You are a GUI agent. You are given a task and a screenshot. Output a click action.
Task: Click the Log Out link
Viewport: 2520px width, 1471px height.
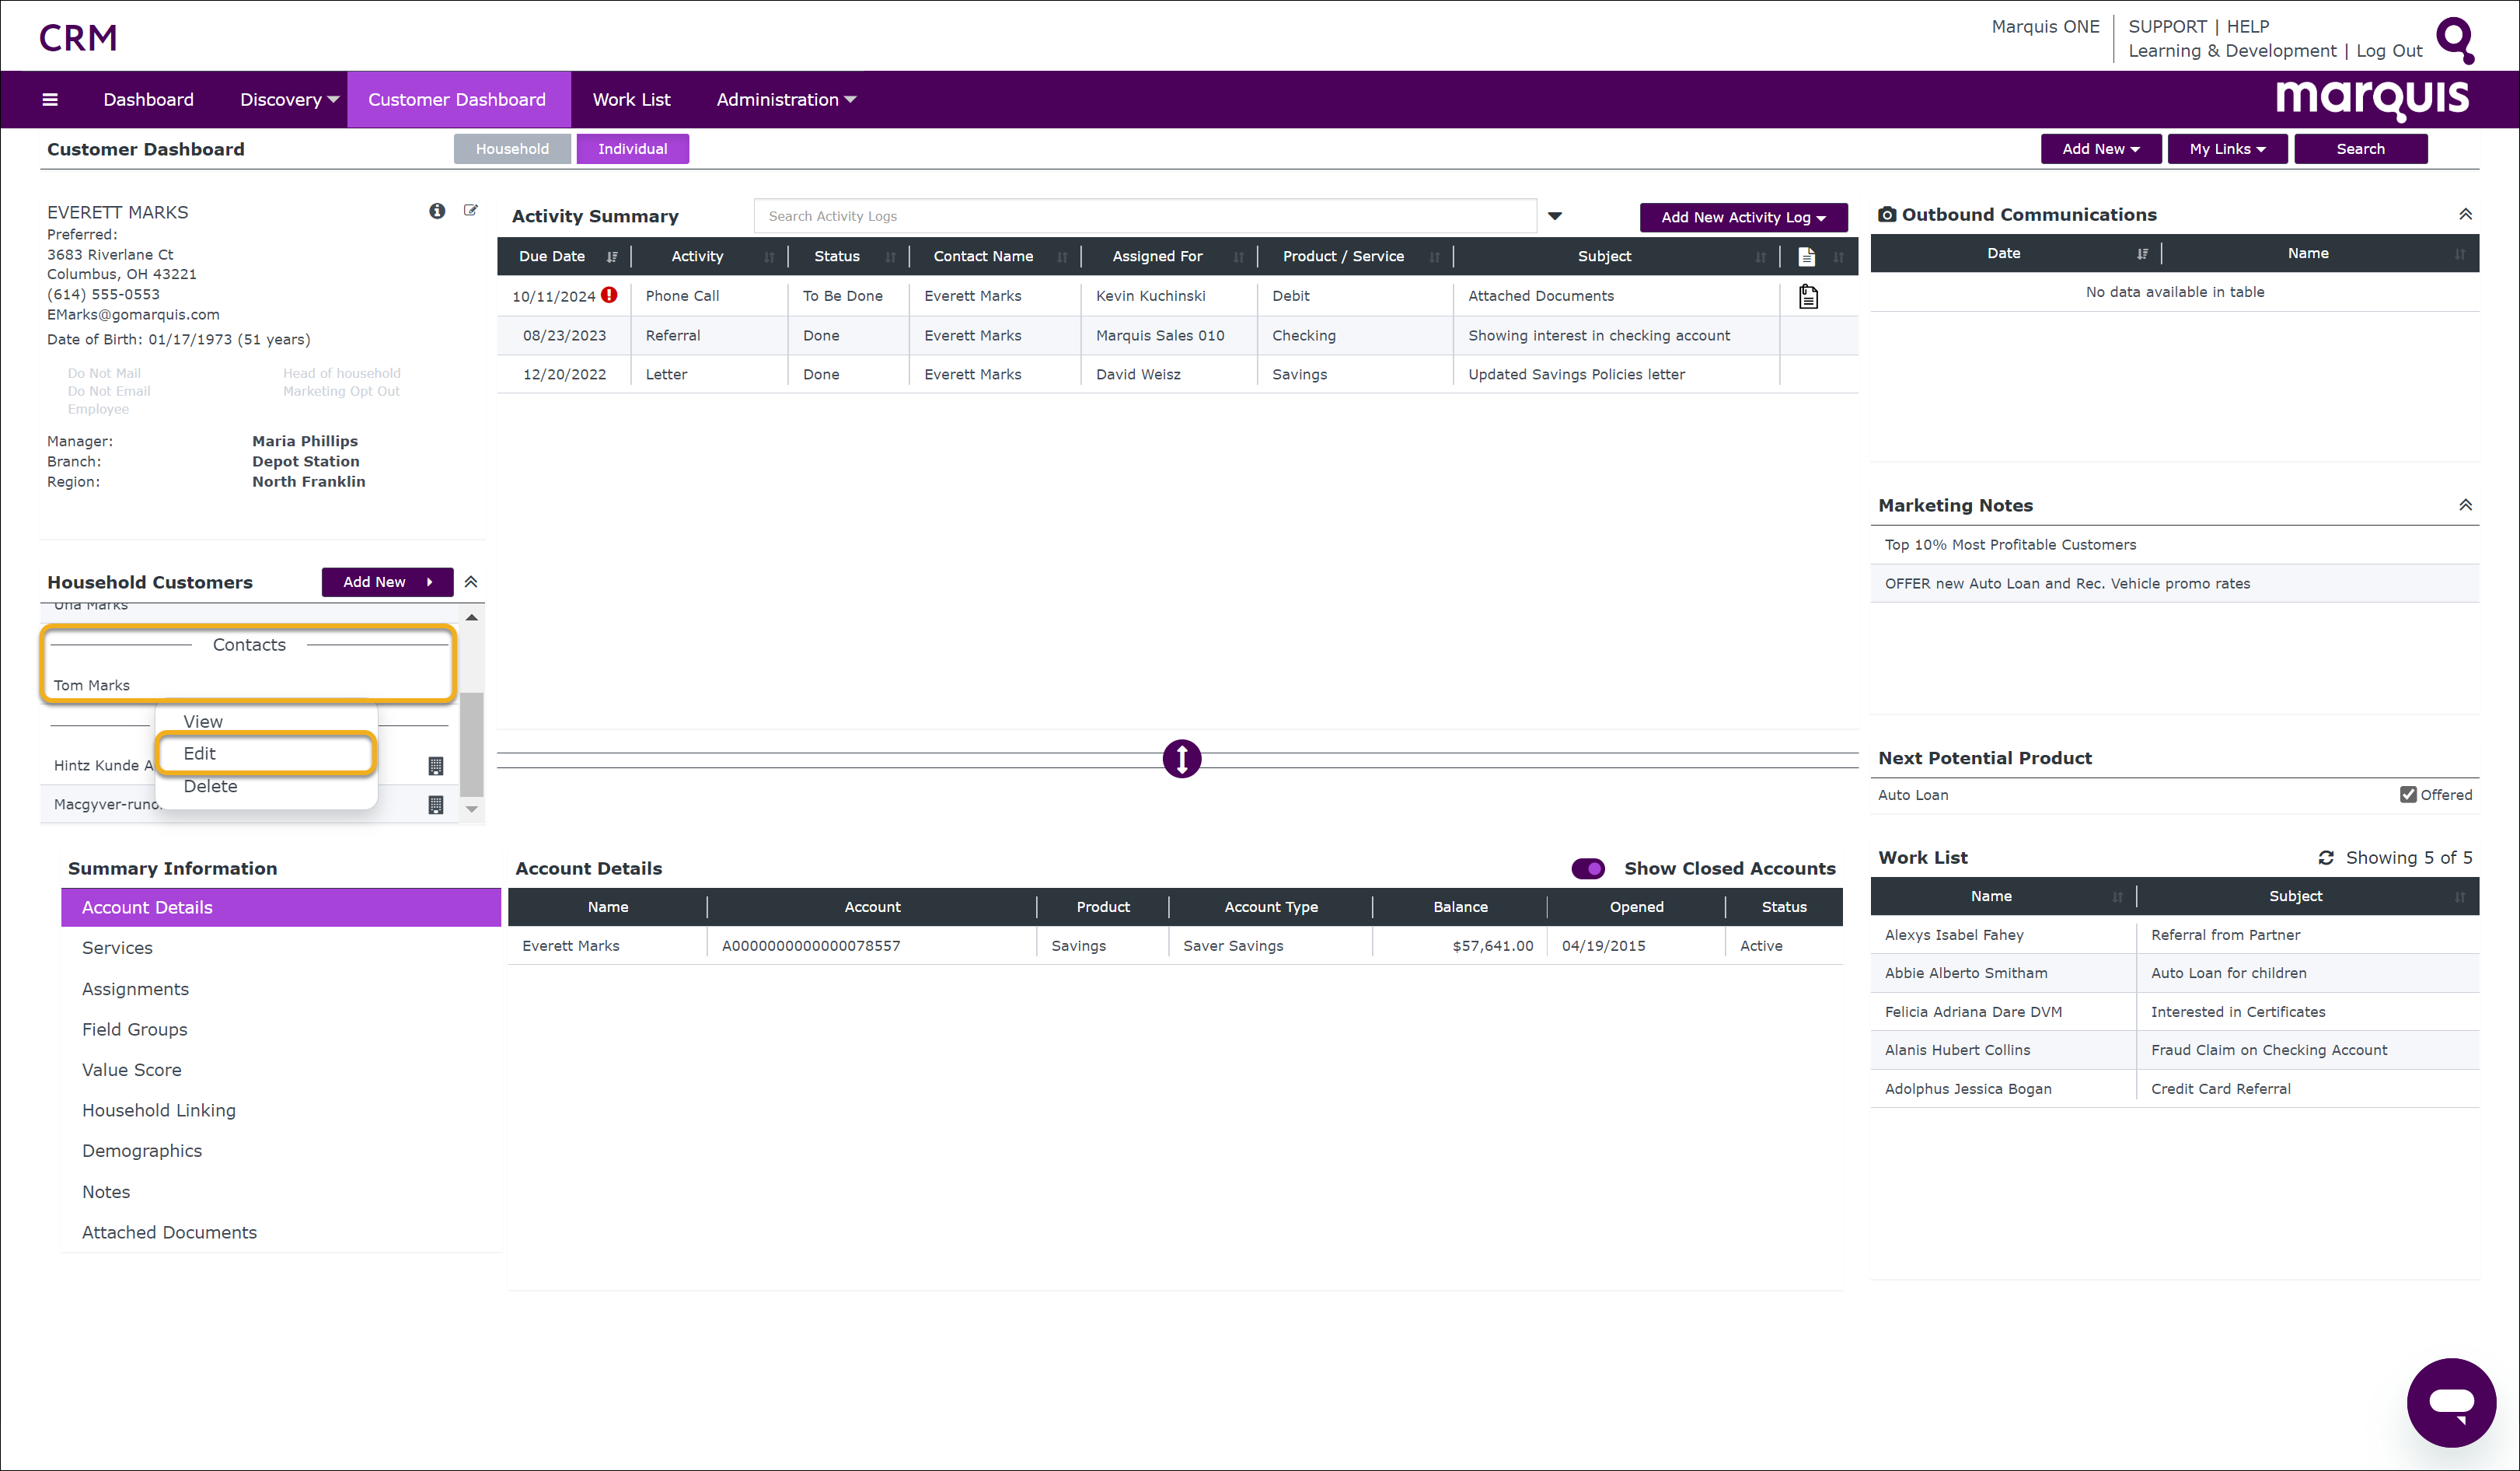tap(2389, 50)
